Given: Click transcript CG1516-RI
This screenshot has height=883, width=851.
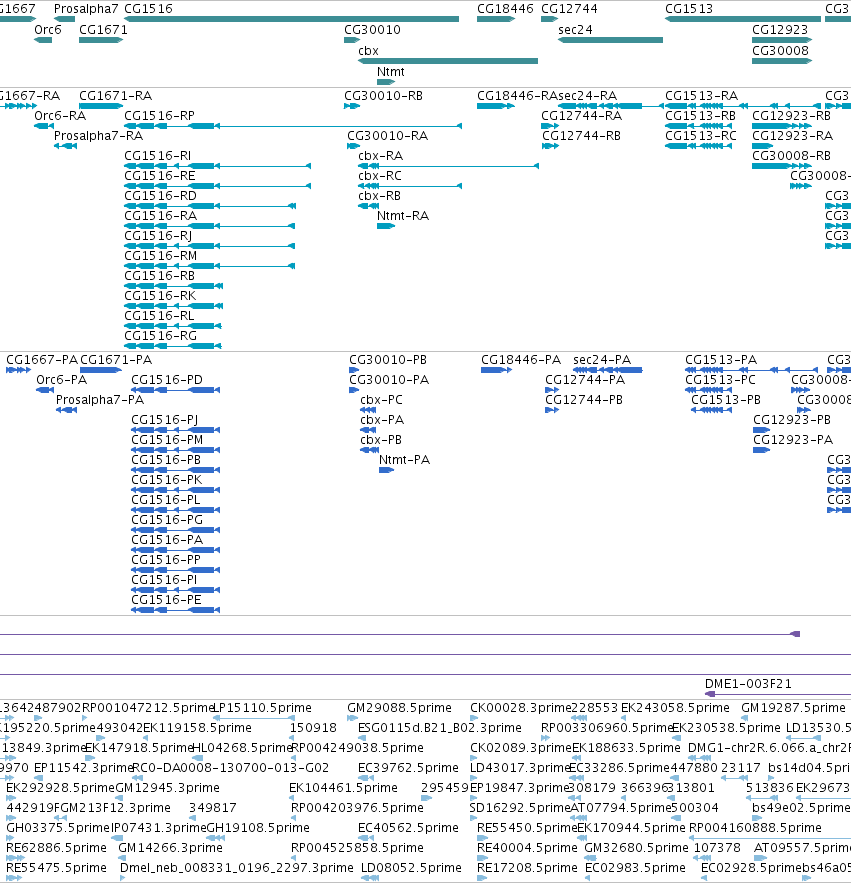Looking at the screenshot, I should click(x=217, y=166).
